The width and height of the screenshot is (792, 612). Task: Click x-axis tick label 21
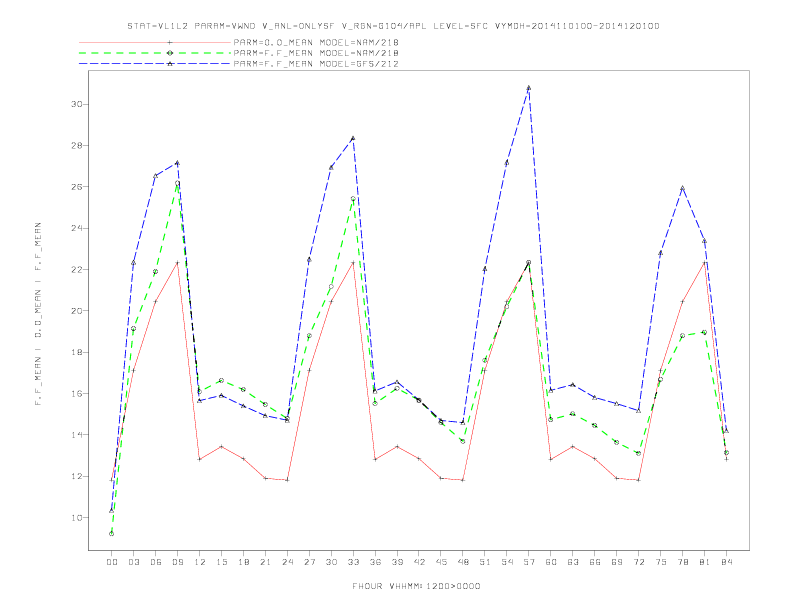265,562
